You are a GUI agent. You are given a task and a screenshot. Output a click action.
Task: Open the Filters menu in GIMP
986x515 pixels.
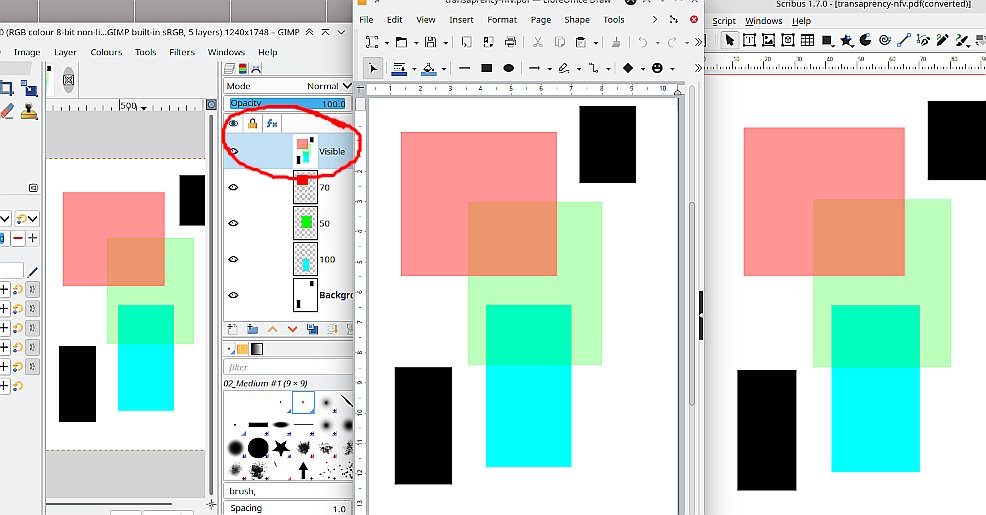(x=182, y=52)
